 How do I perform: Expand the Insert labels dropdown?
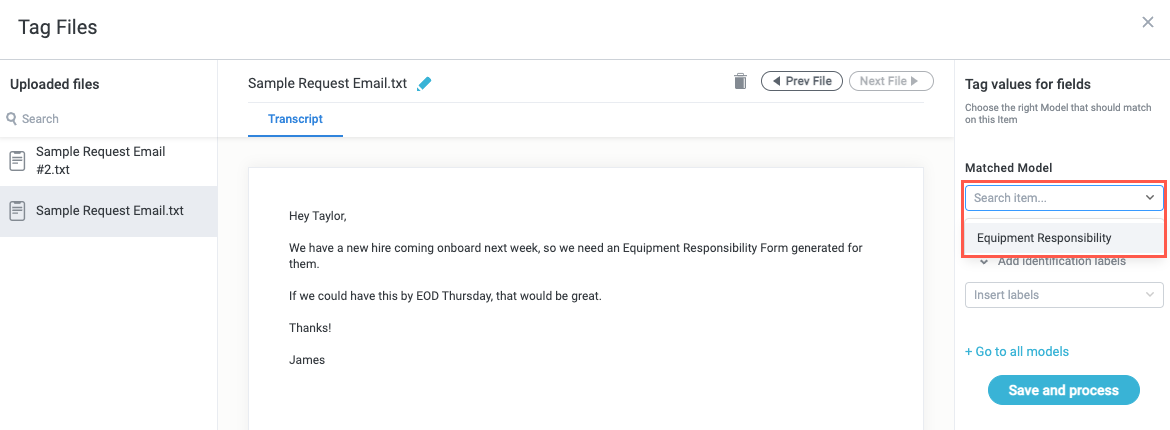click(1150, 295)
